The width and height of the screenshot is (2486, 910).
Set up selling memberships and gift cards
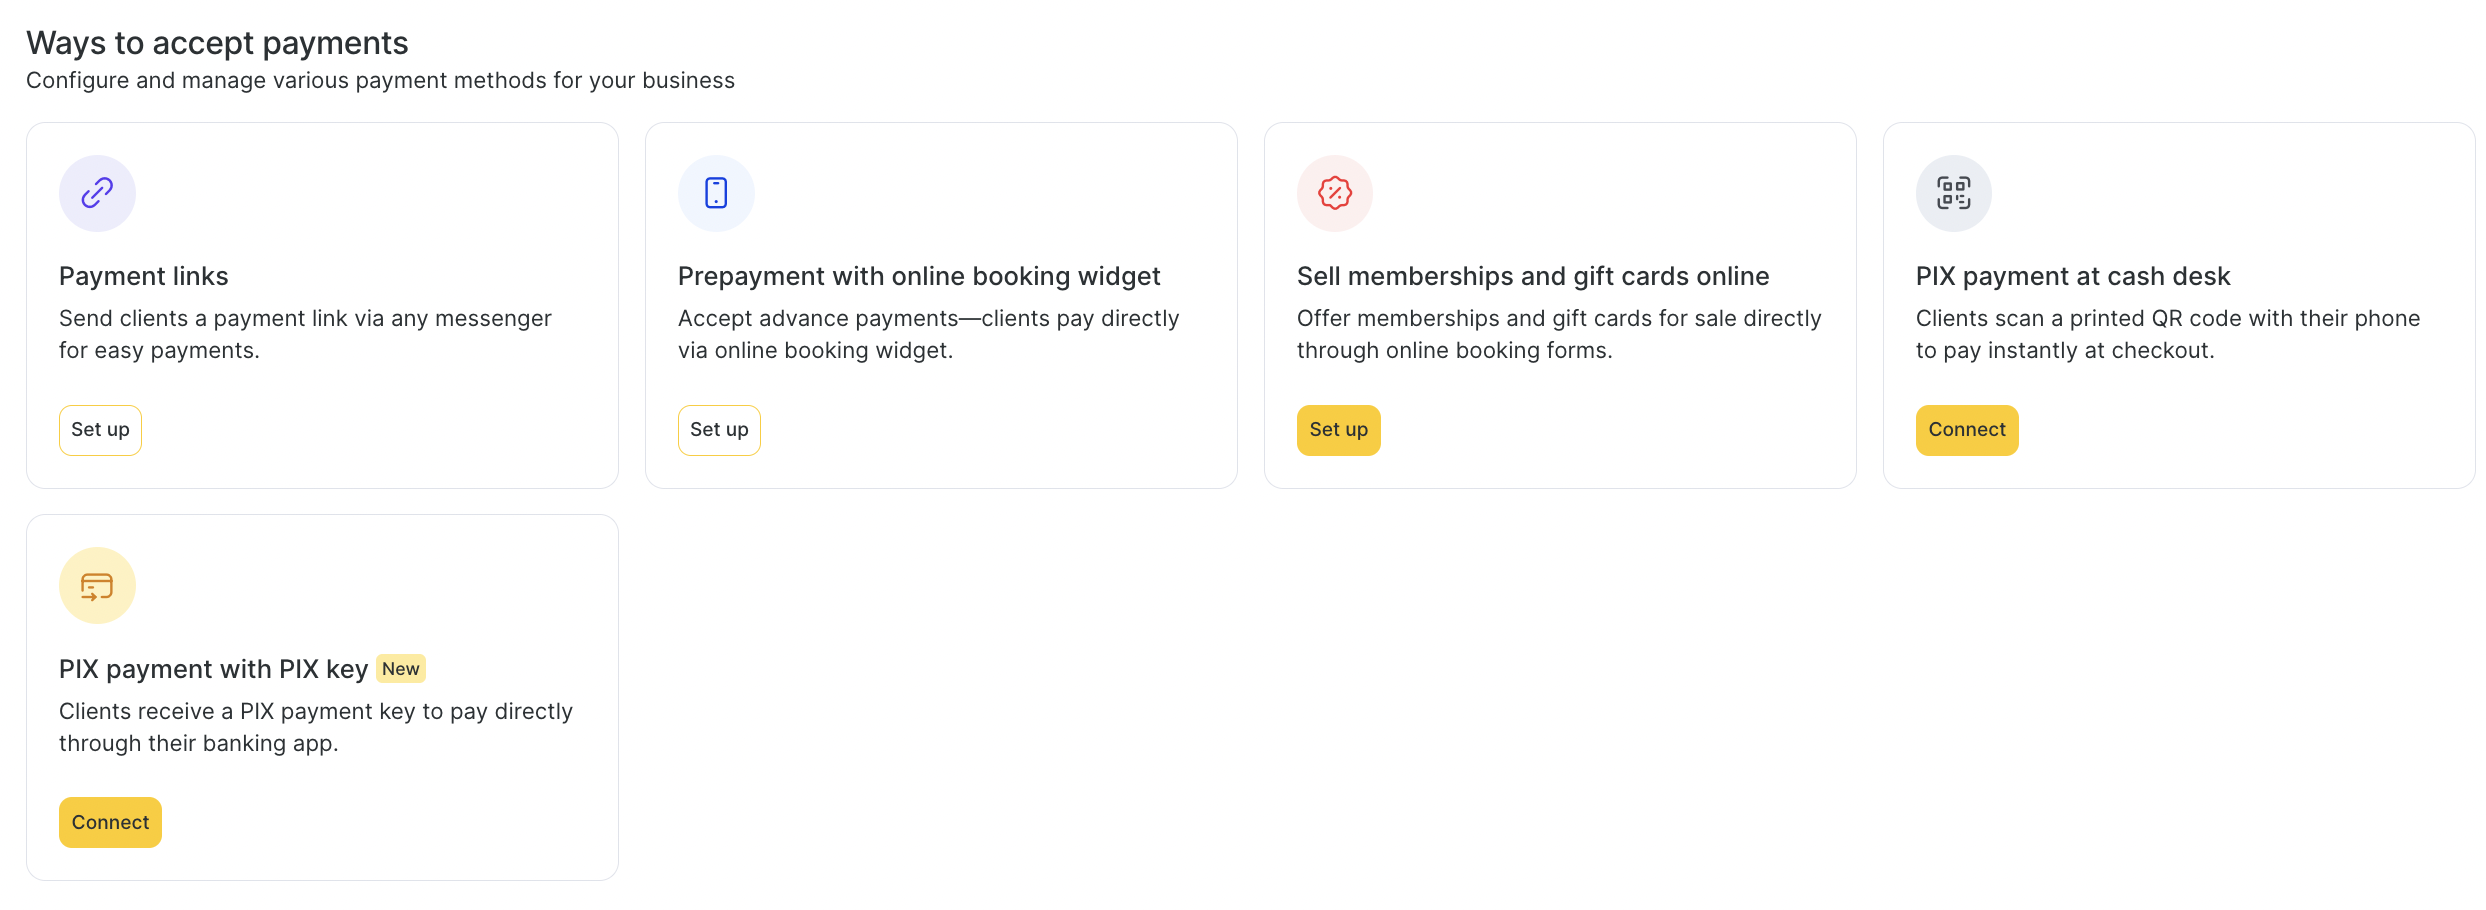pos(1339,430)
